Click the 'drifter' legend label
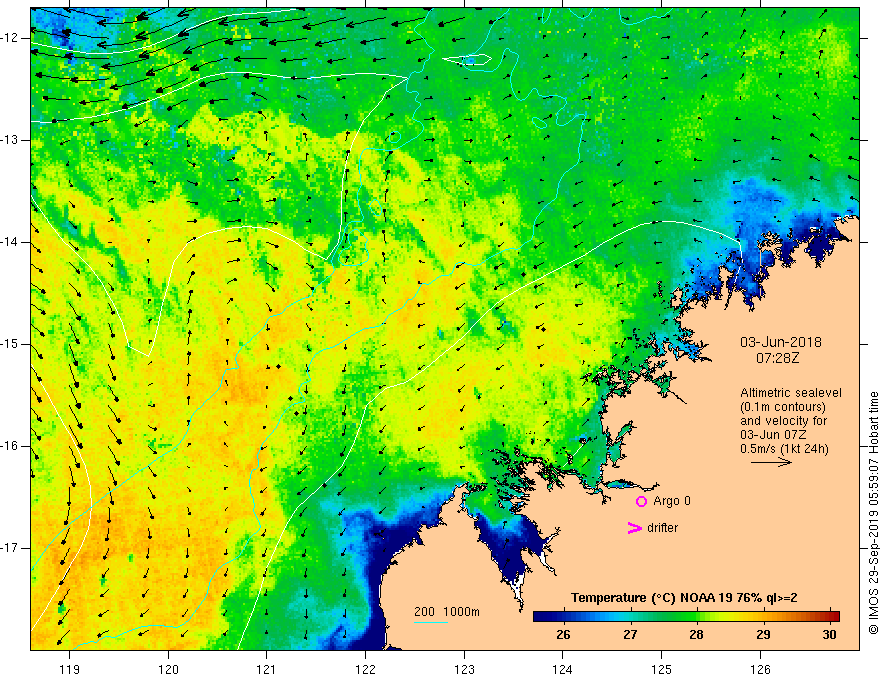Image resolution: width=880 pixels, height=680 pixels. [x=662, y=528]
